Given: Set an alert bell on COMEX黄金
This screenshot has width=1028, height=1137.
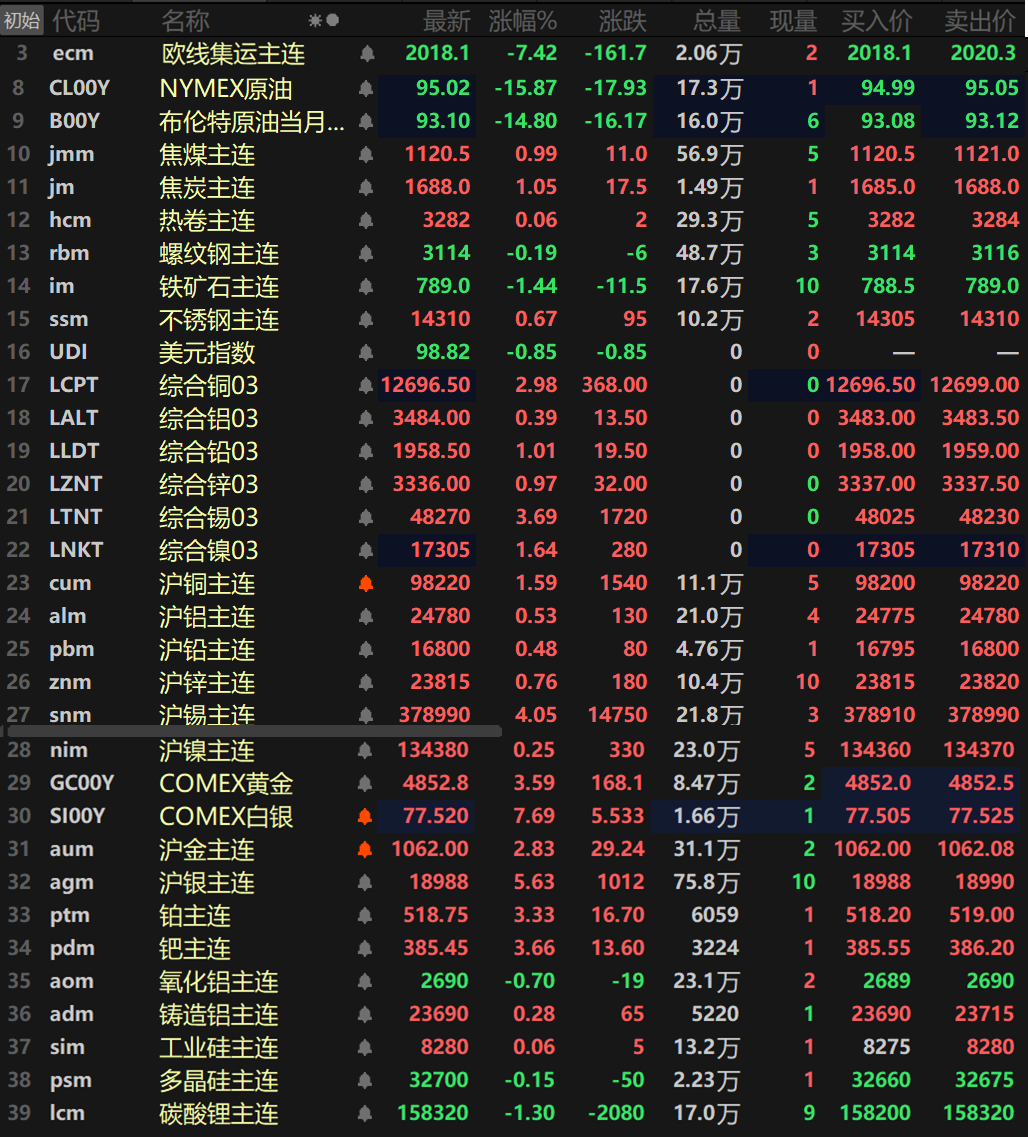Looking at the screenshot, I should tap(366, 781).
